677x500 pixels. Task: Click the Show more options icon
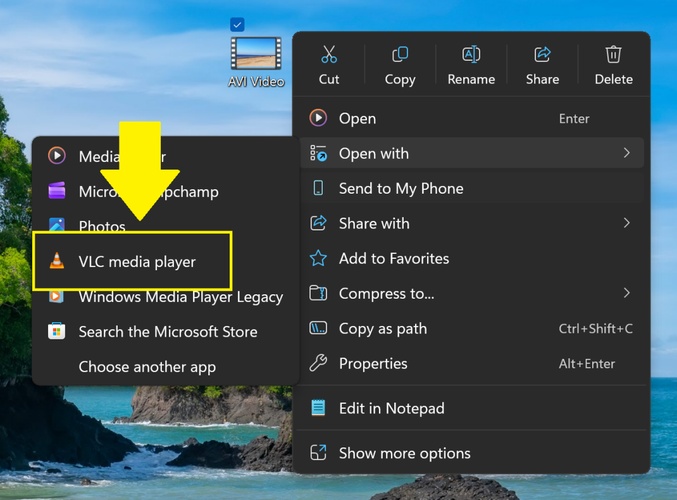pos(318,453)
